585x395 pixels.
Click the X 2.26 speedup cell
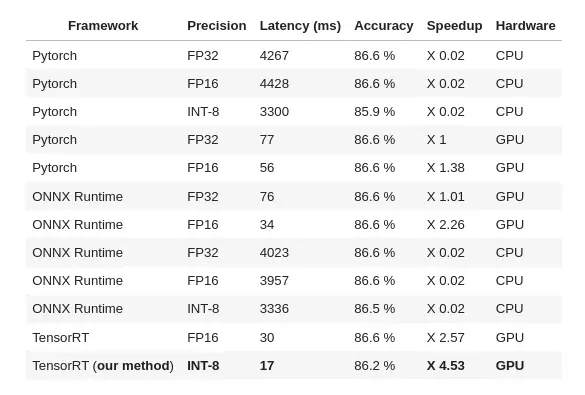(x=446, y=225)
